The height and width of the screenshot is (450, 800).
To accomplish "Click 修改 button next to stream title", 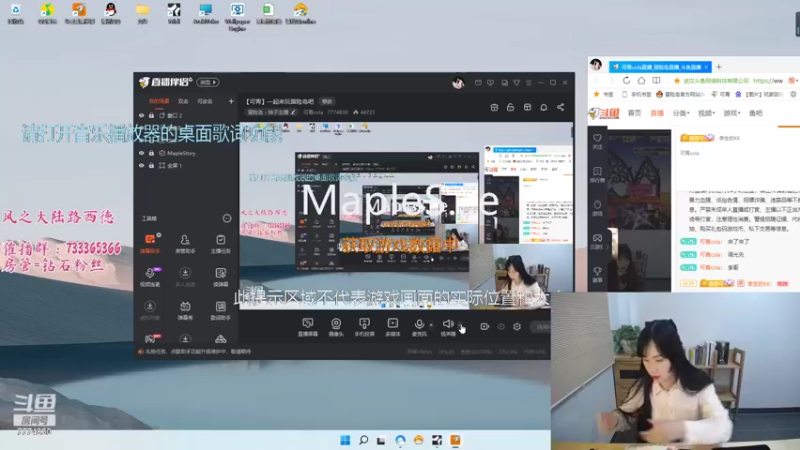I will click(327, 101).
